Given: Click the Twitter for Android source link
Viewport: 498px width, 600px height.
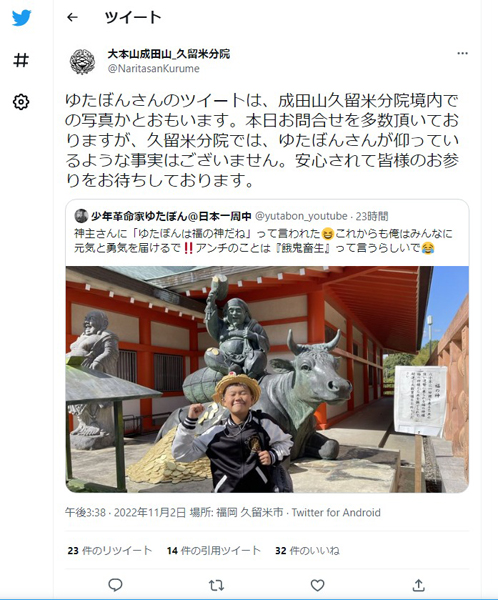Looking at the screenshot, I should tap(336, 512).
